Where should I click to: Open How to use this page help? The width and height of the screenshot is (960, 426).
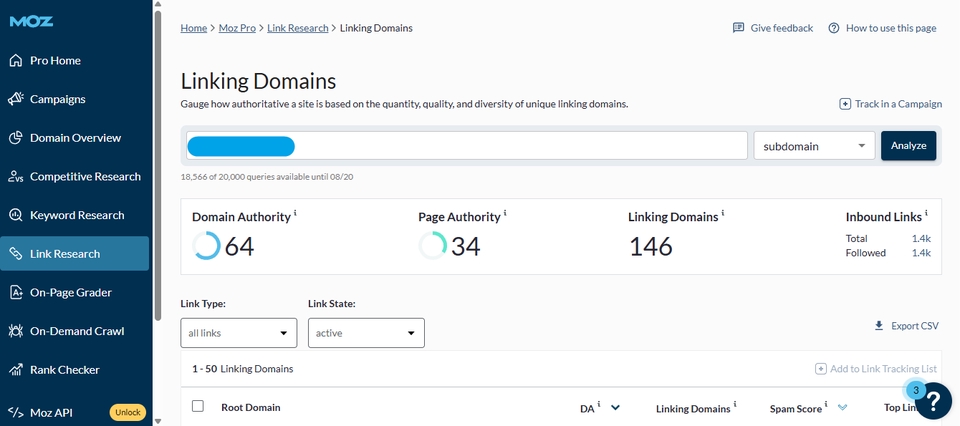tap(882, 28)
